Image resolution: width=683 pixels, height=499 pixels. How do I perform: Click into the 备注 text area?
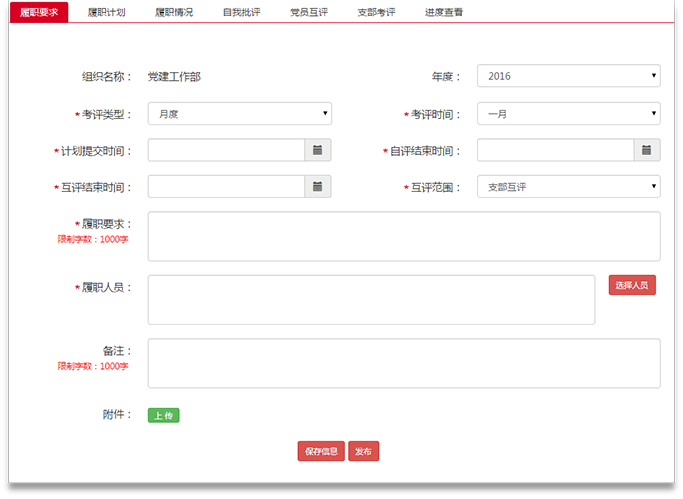pyautogui.click(x=404, y=363)
